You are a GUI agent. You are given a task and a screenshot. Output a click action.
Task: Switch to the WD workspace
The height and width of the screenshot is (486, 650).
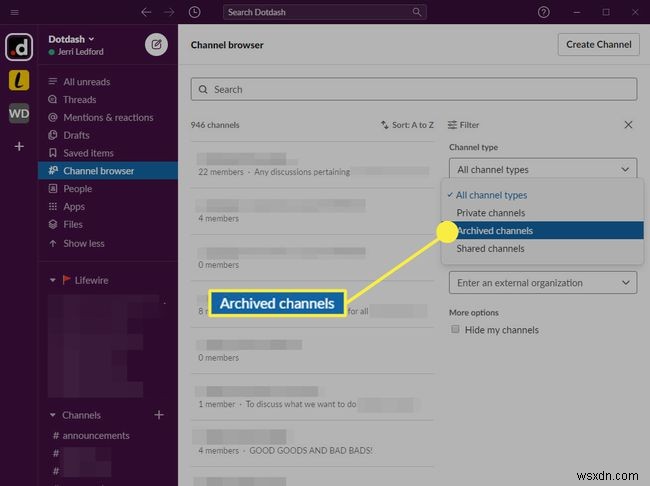click(19, 113)
